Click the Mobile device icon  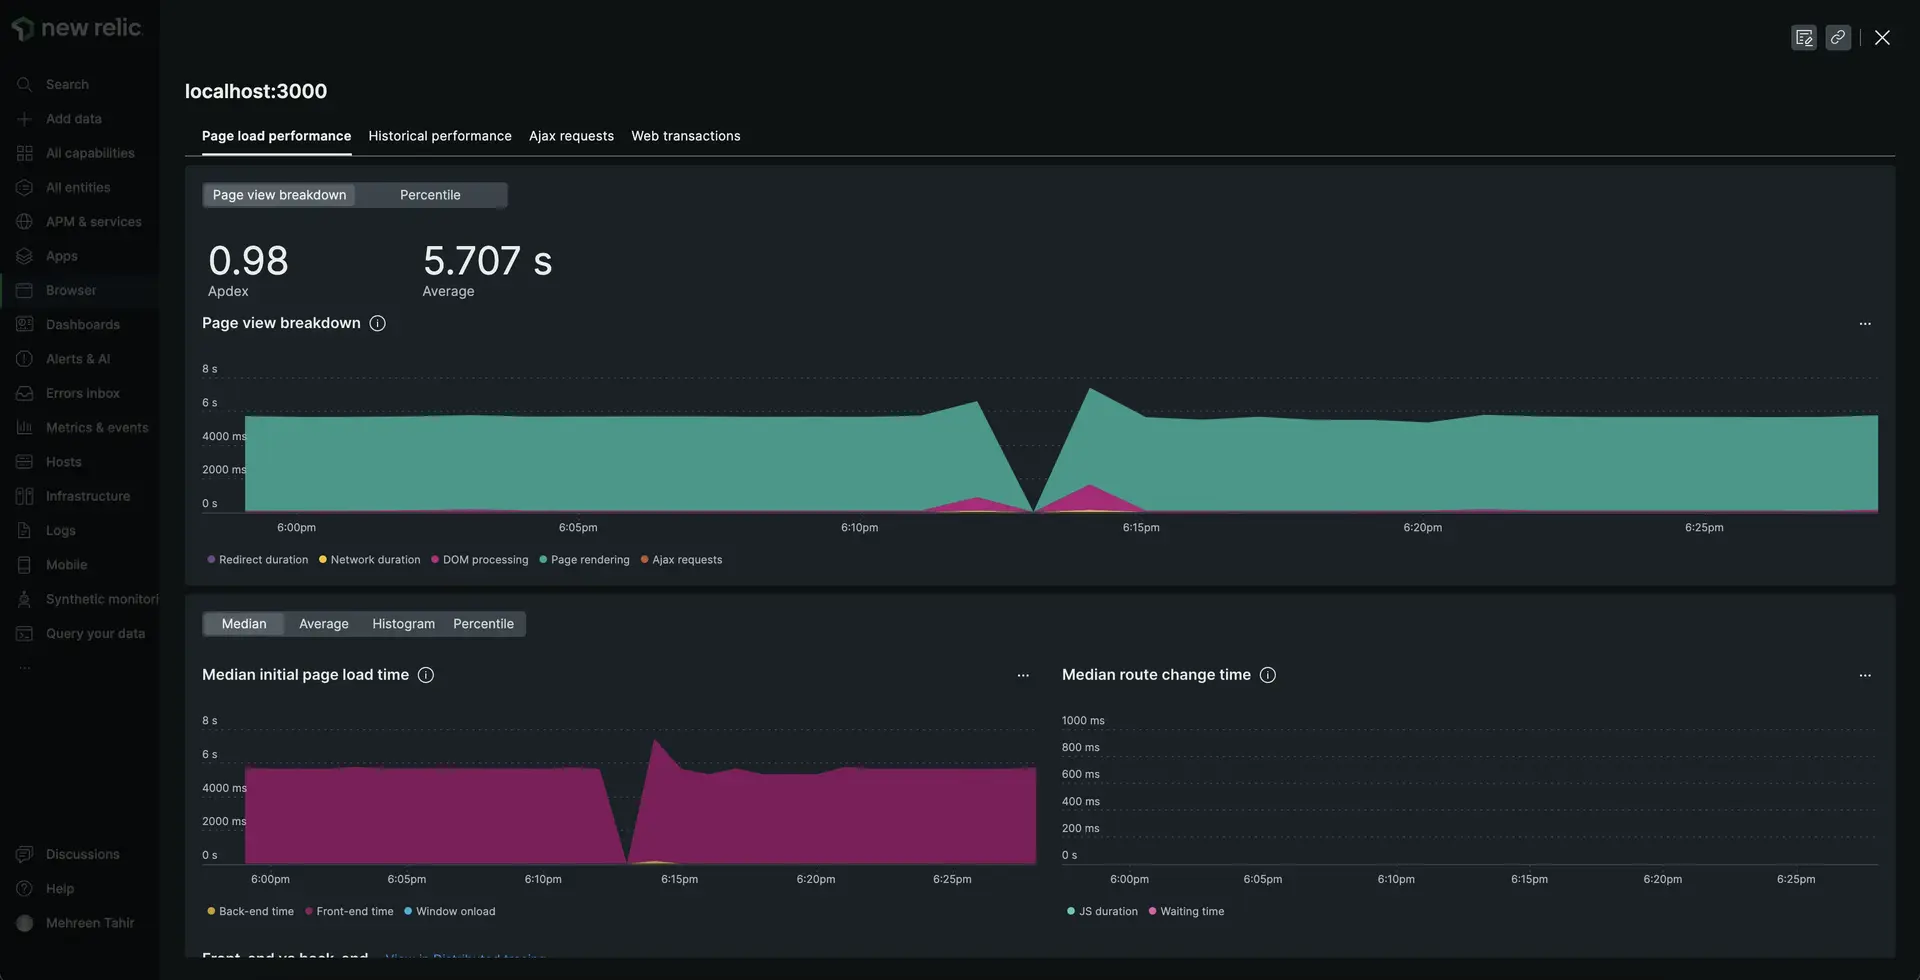(x=25, y=565)
